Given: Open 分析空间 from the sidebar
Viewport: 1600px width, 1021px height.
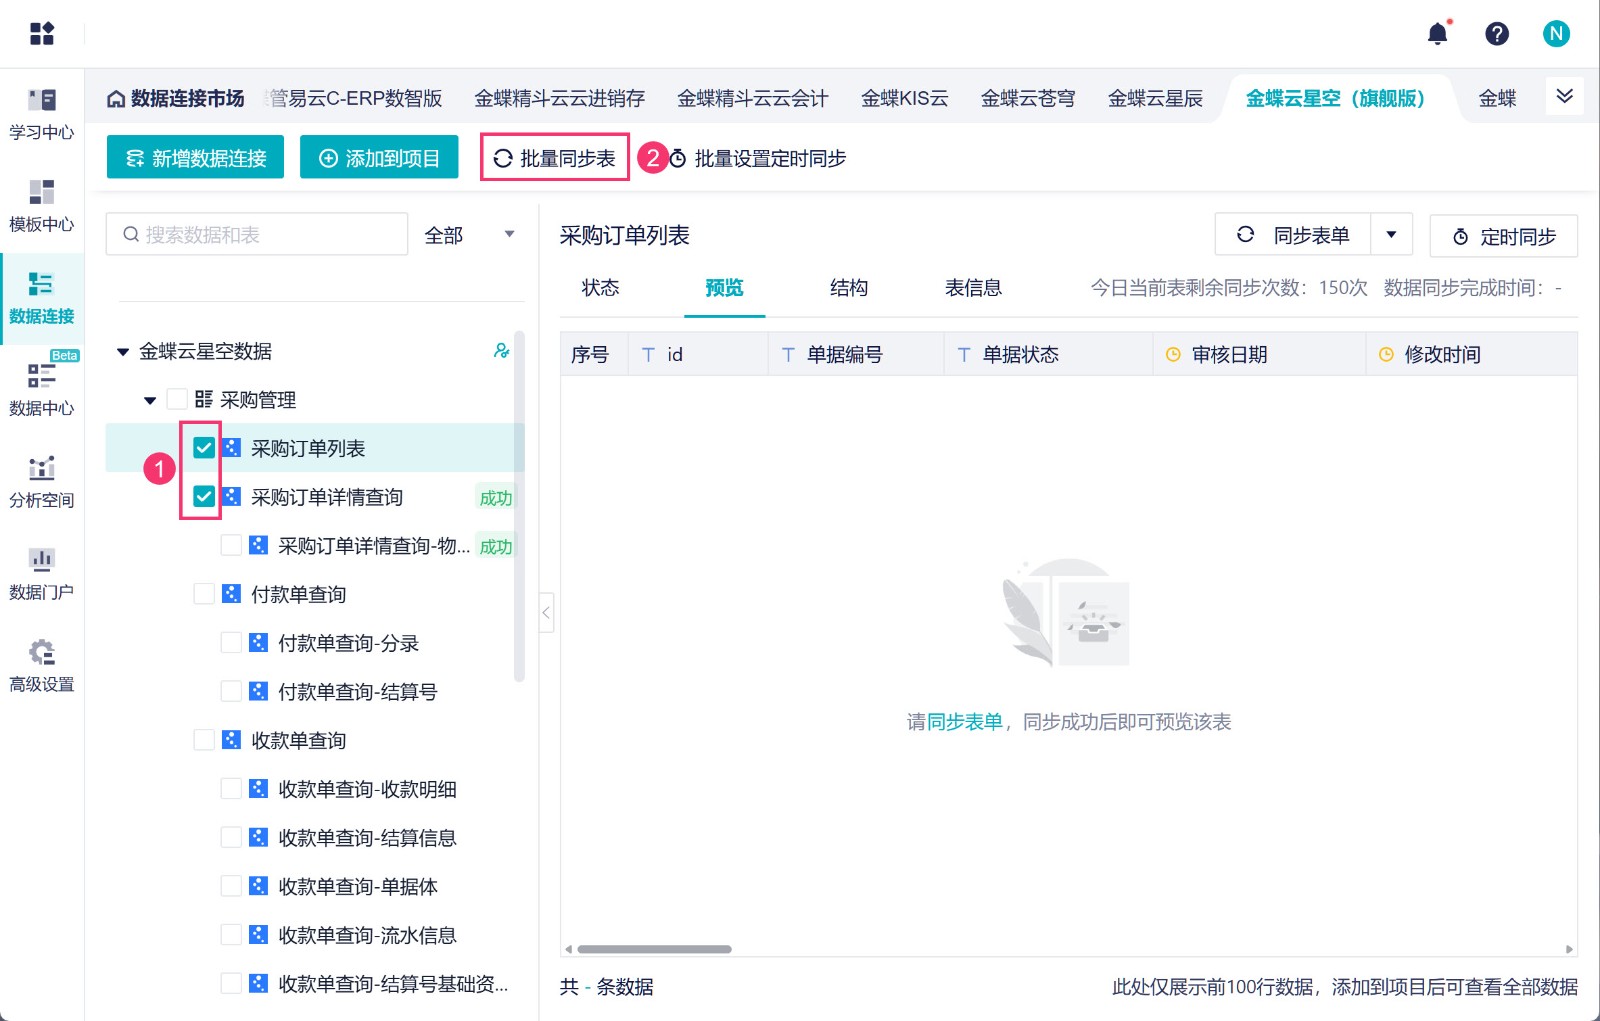Looking at the screenshot, I should point(42,482).
